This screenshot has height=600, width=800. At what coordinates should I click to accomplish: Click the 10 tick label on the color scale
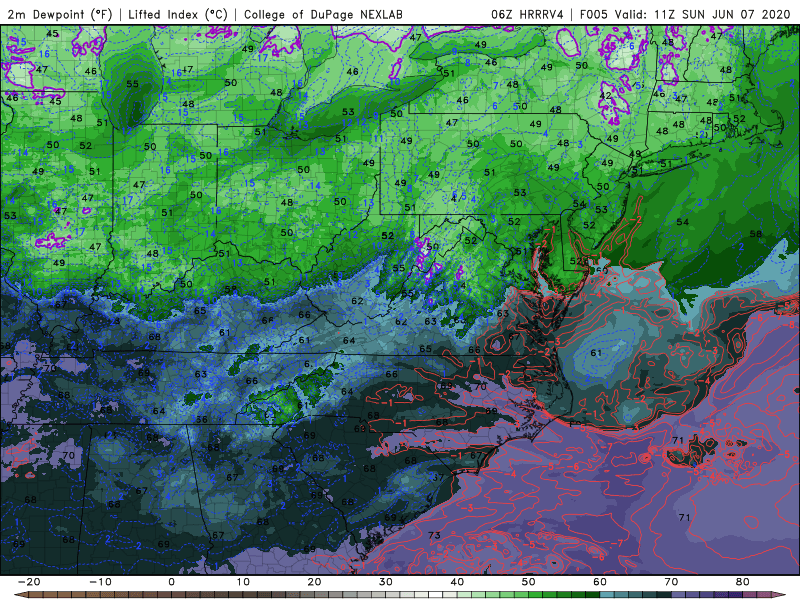[x=243, y=582]
